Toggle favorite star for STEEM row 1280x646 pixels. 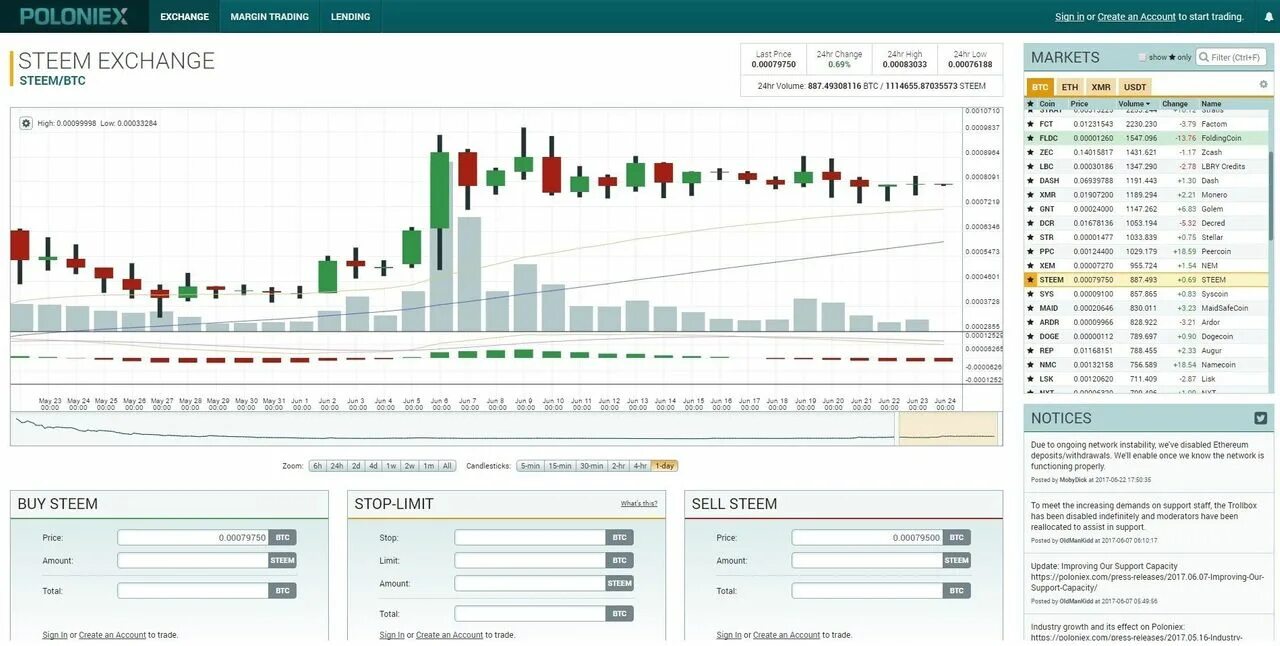(x=1031, y=280)
